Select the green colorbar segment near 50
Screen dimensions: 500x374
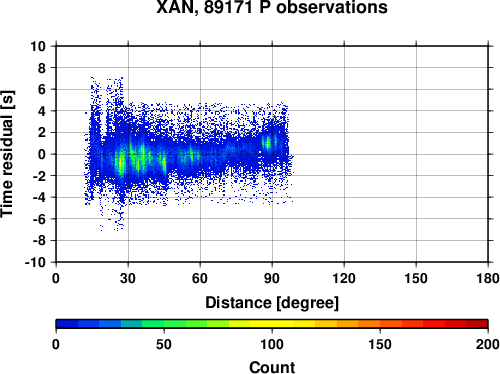click(x=164, y=324)
